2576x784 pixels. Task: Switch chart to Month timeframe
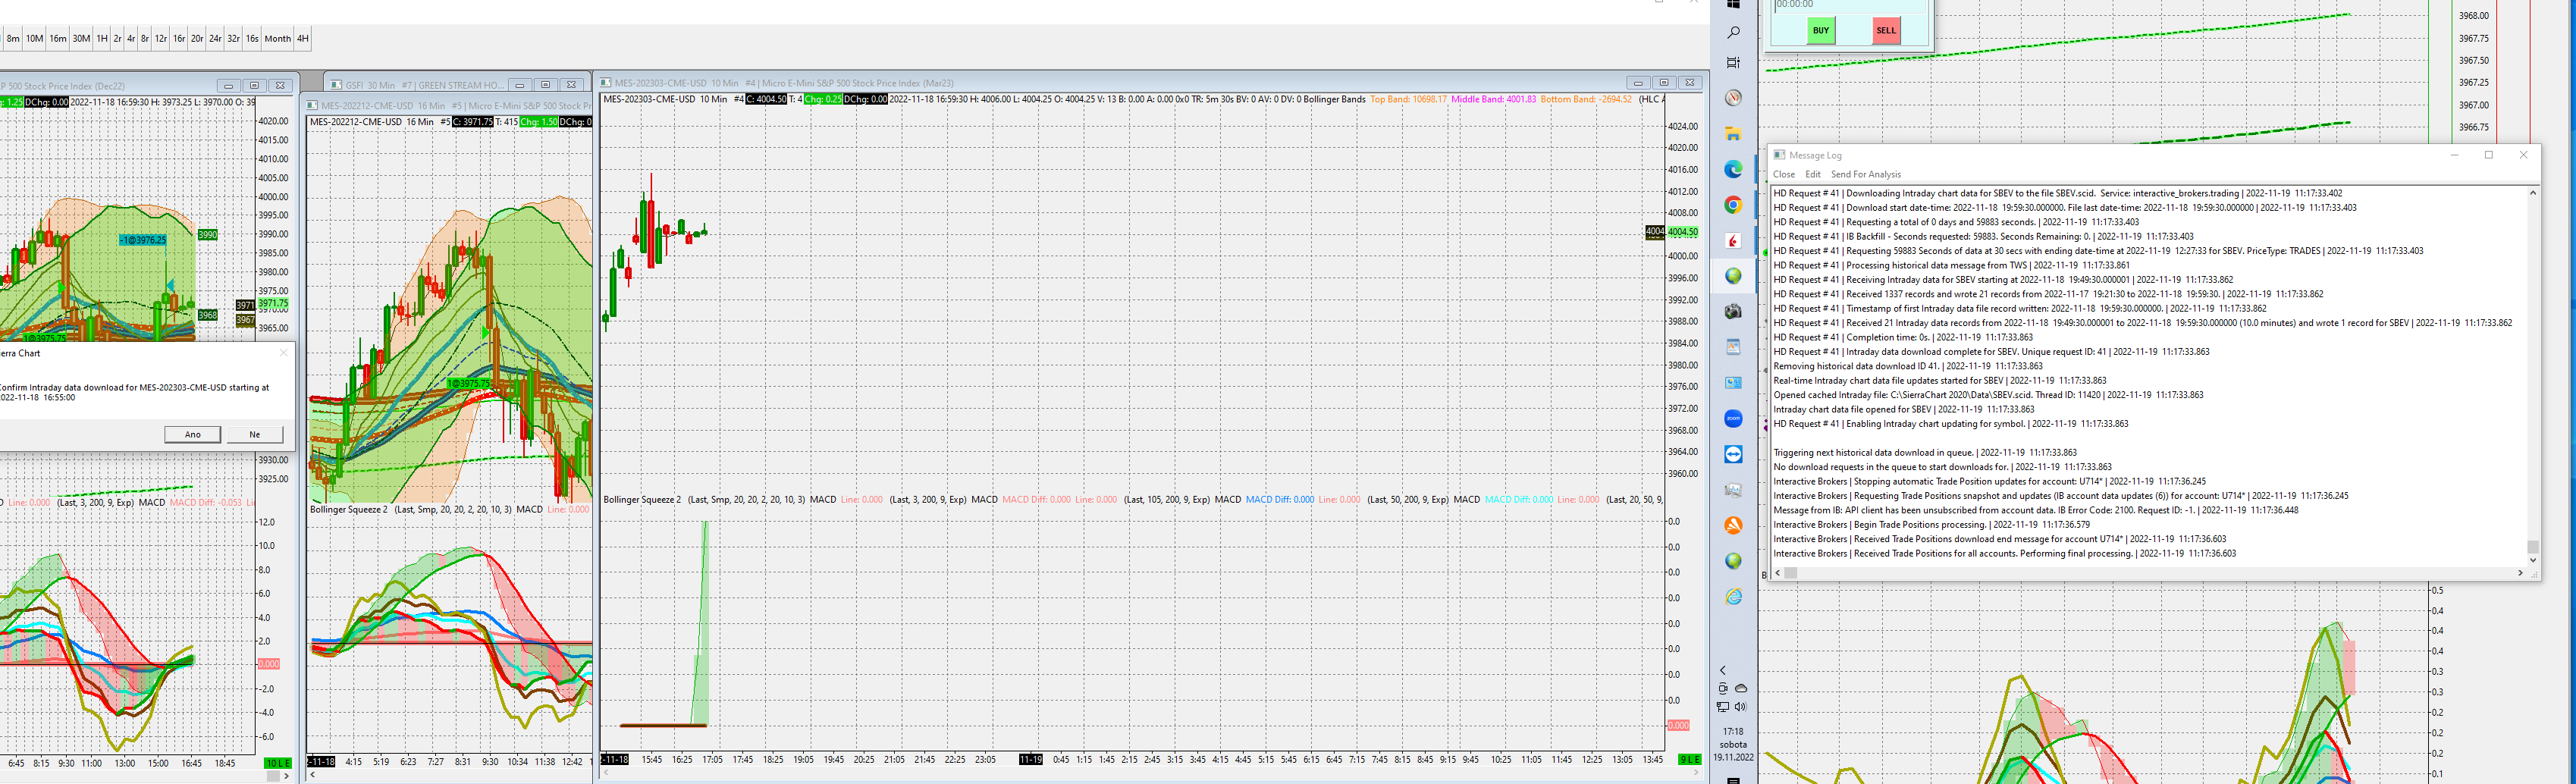click(277, 39)
